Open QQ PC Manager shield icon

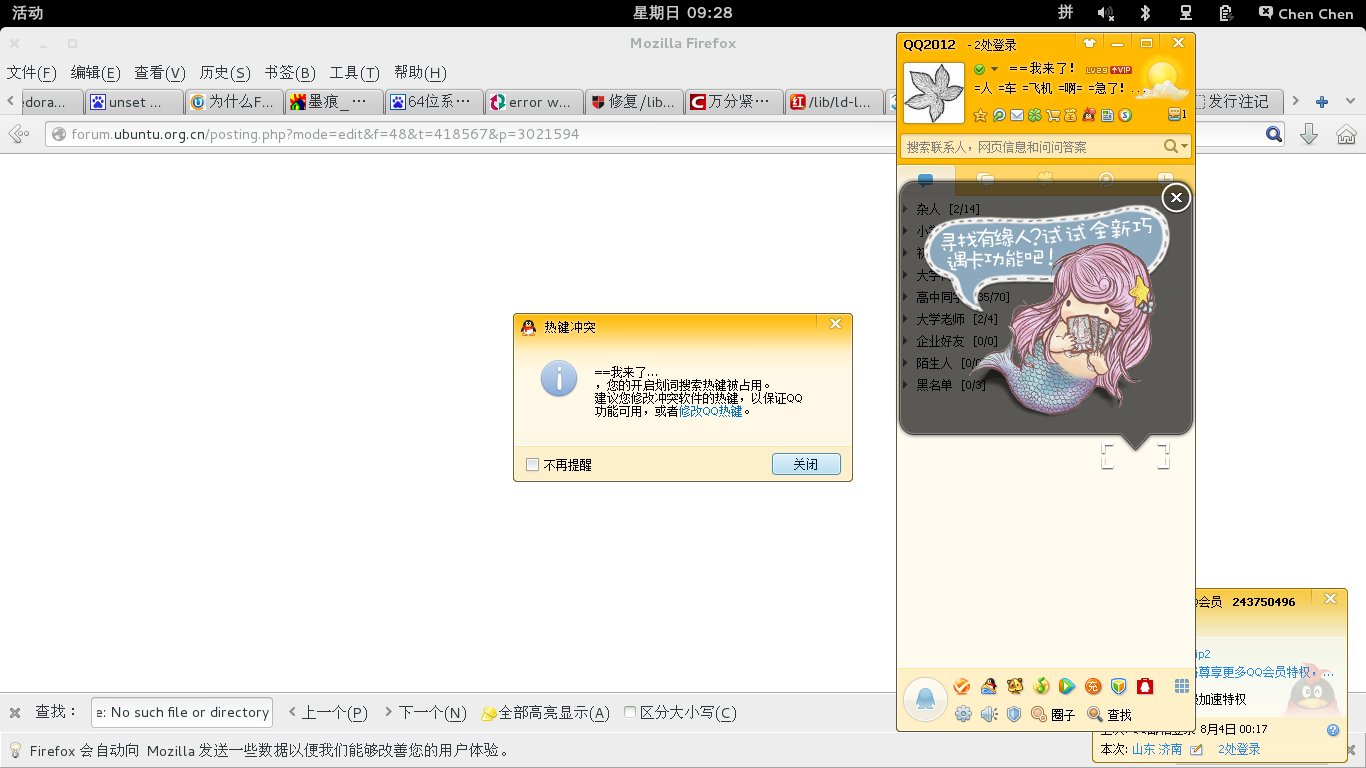tap(1119, 686)
